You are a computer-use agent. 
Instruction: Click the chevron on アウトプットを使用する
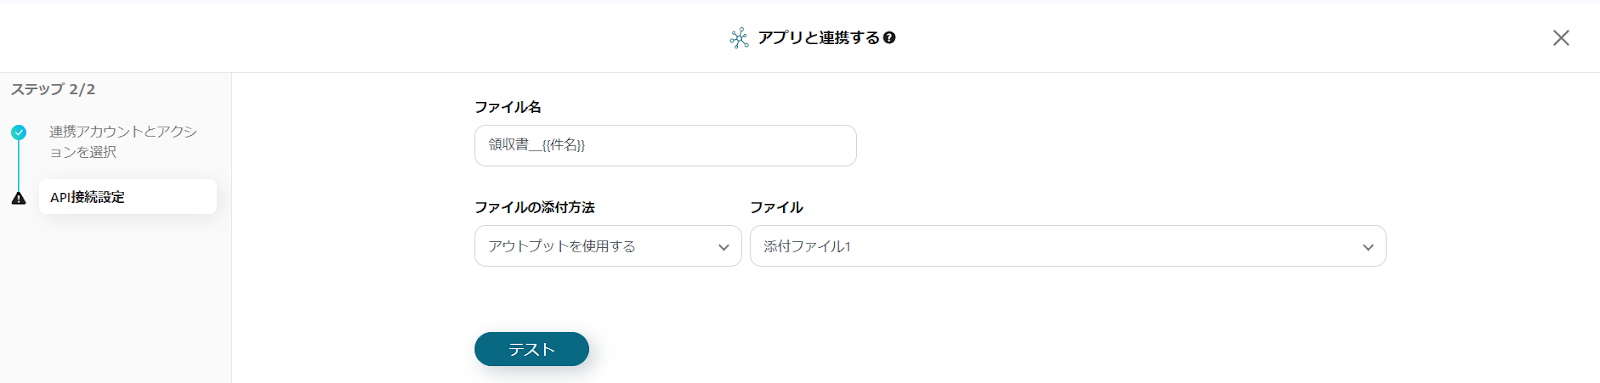click(x=723, y=247)
